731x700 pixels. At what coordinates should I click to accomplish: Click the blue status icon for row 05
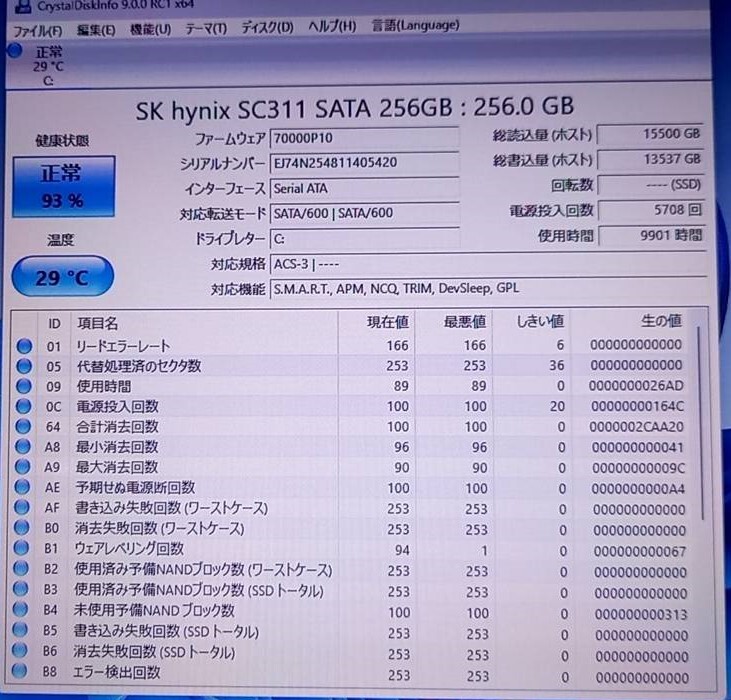tap(24, 366)
